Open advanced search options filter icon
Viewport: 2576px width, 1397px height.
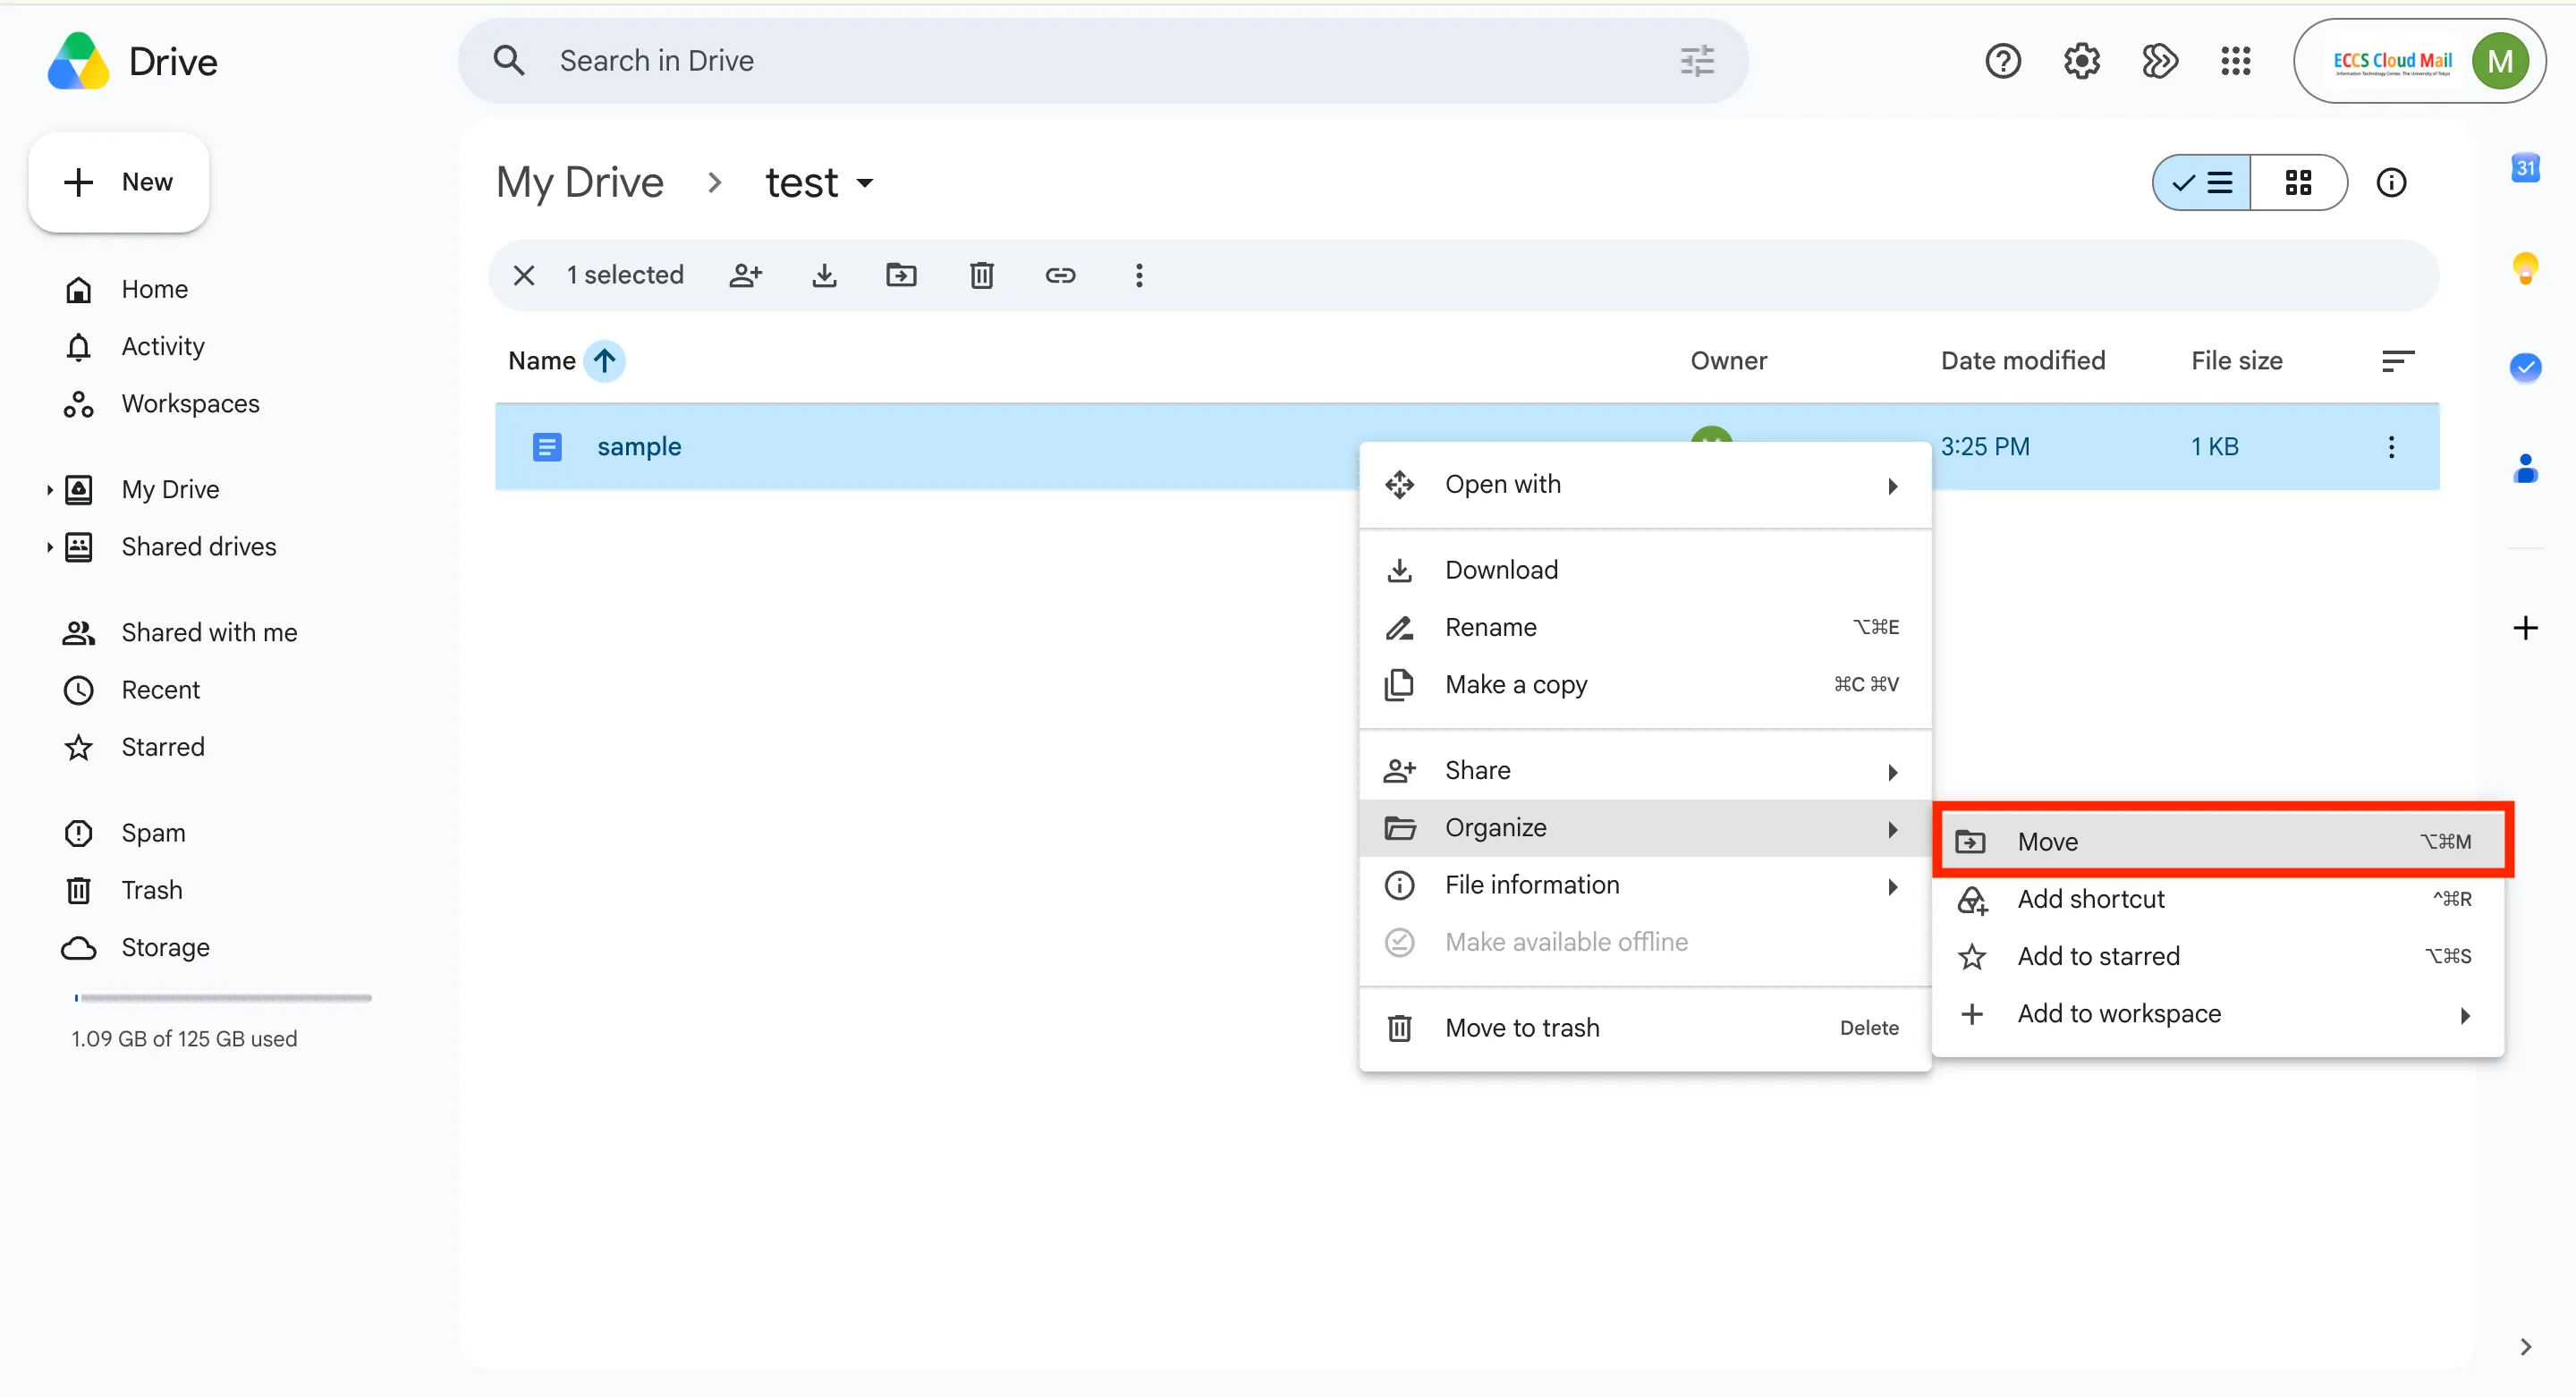[x=1697, y=61]
